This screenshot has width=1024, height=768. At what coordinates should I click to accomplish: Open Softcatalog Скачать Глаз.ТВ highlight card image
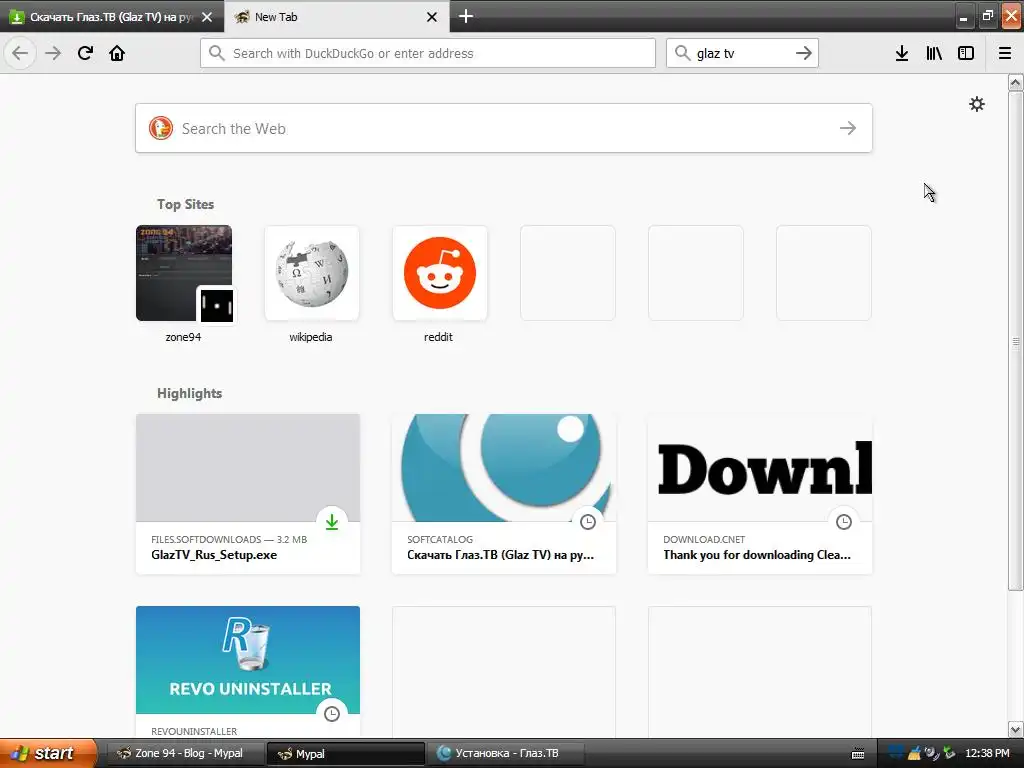[504, 468]
